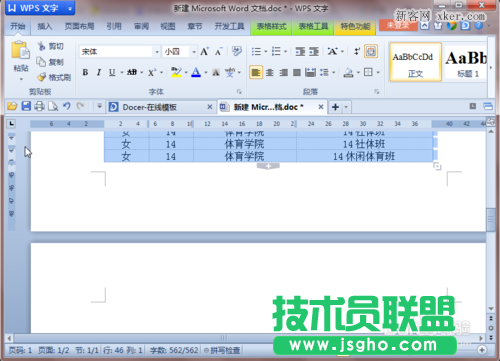Click the Open folder quick-access icon
The image size is (500, 361).
coord(12,106)
